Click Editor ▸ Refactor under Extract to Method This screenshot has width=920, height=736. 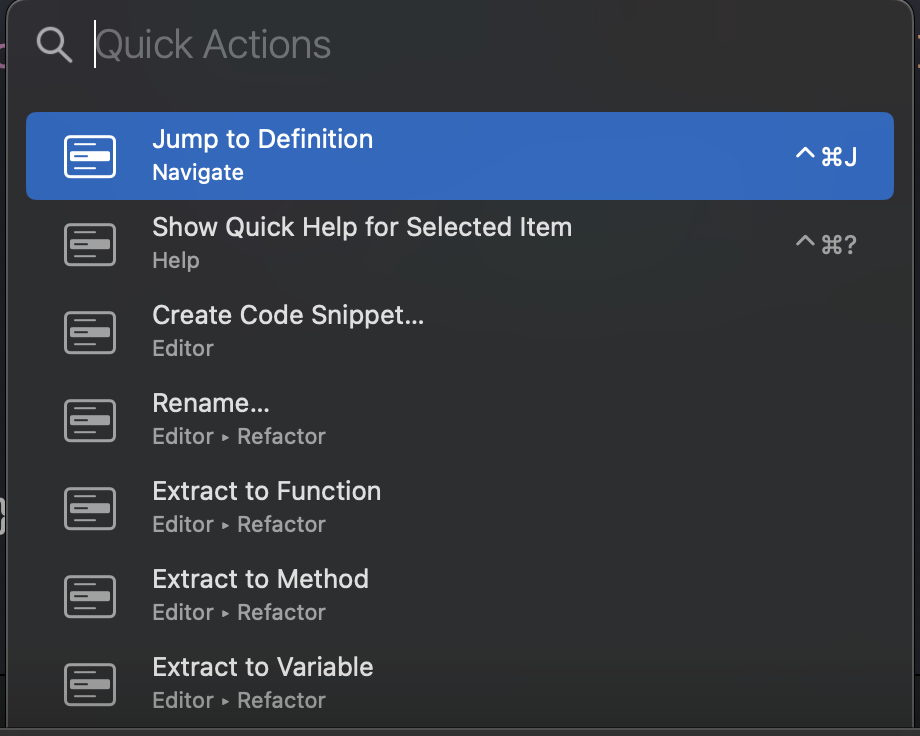[239, 613]
